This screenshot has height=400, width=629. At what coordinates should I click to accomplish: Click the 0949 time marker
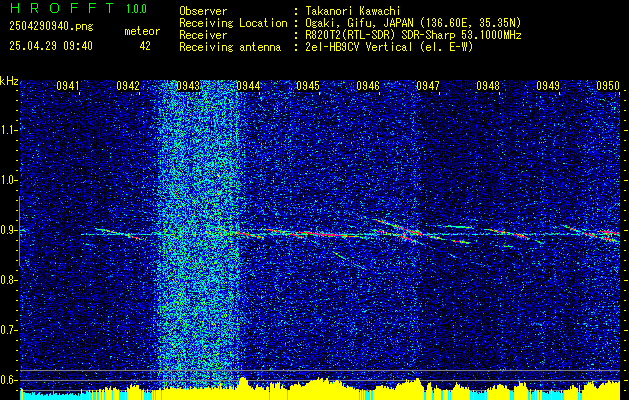(548, 86)
